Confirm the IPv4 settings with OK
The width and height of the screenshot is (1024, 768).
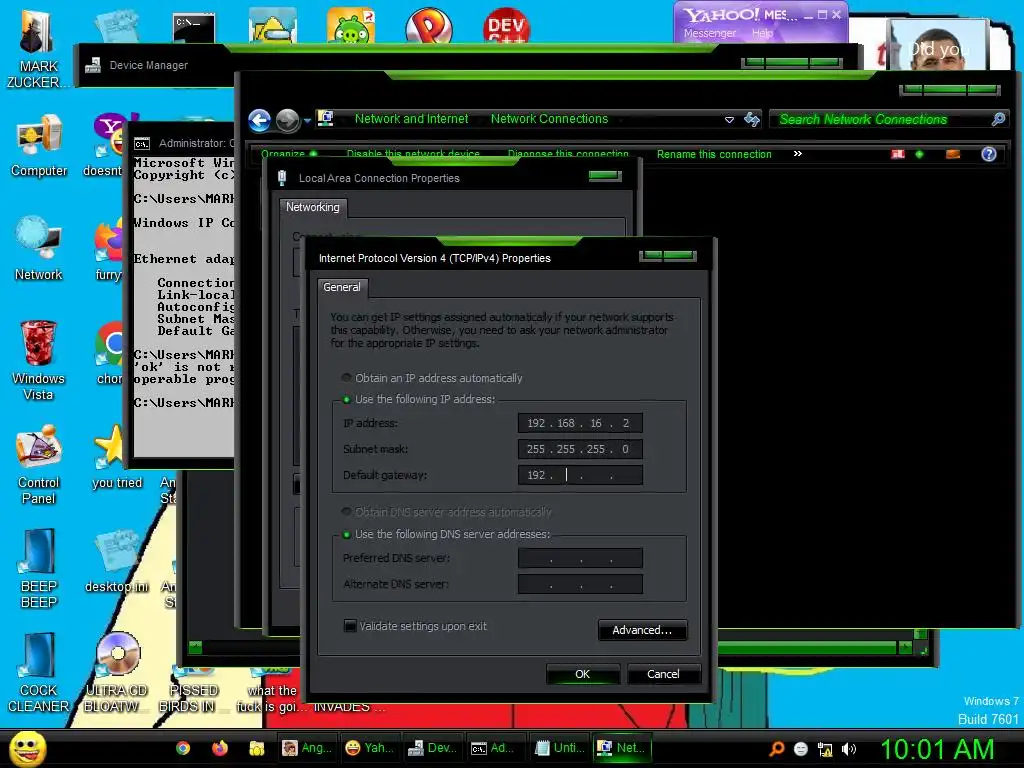[x=583, y=674]
